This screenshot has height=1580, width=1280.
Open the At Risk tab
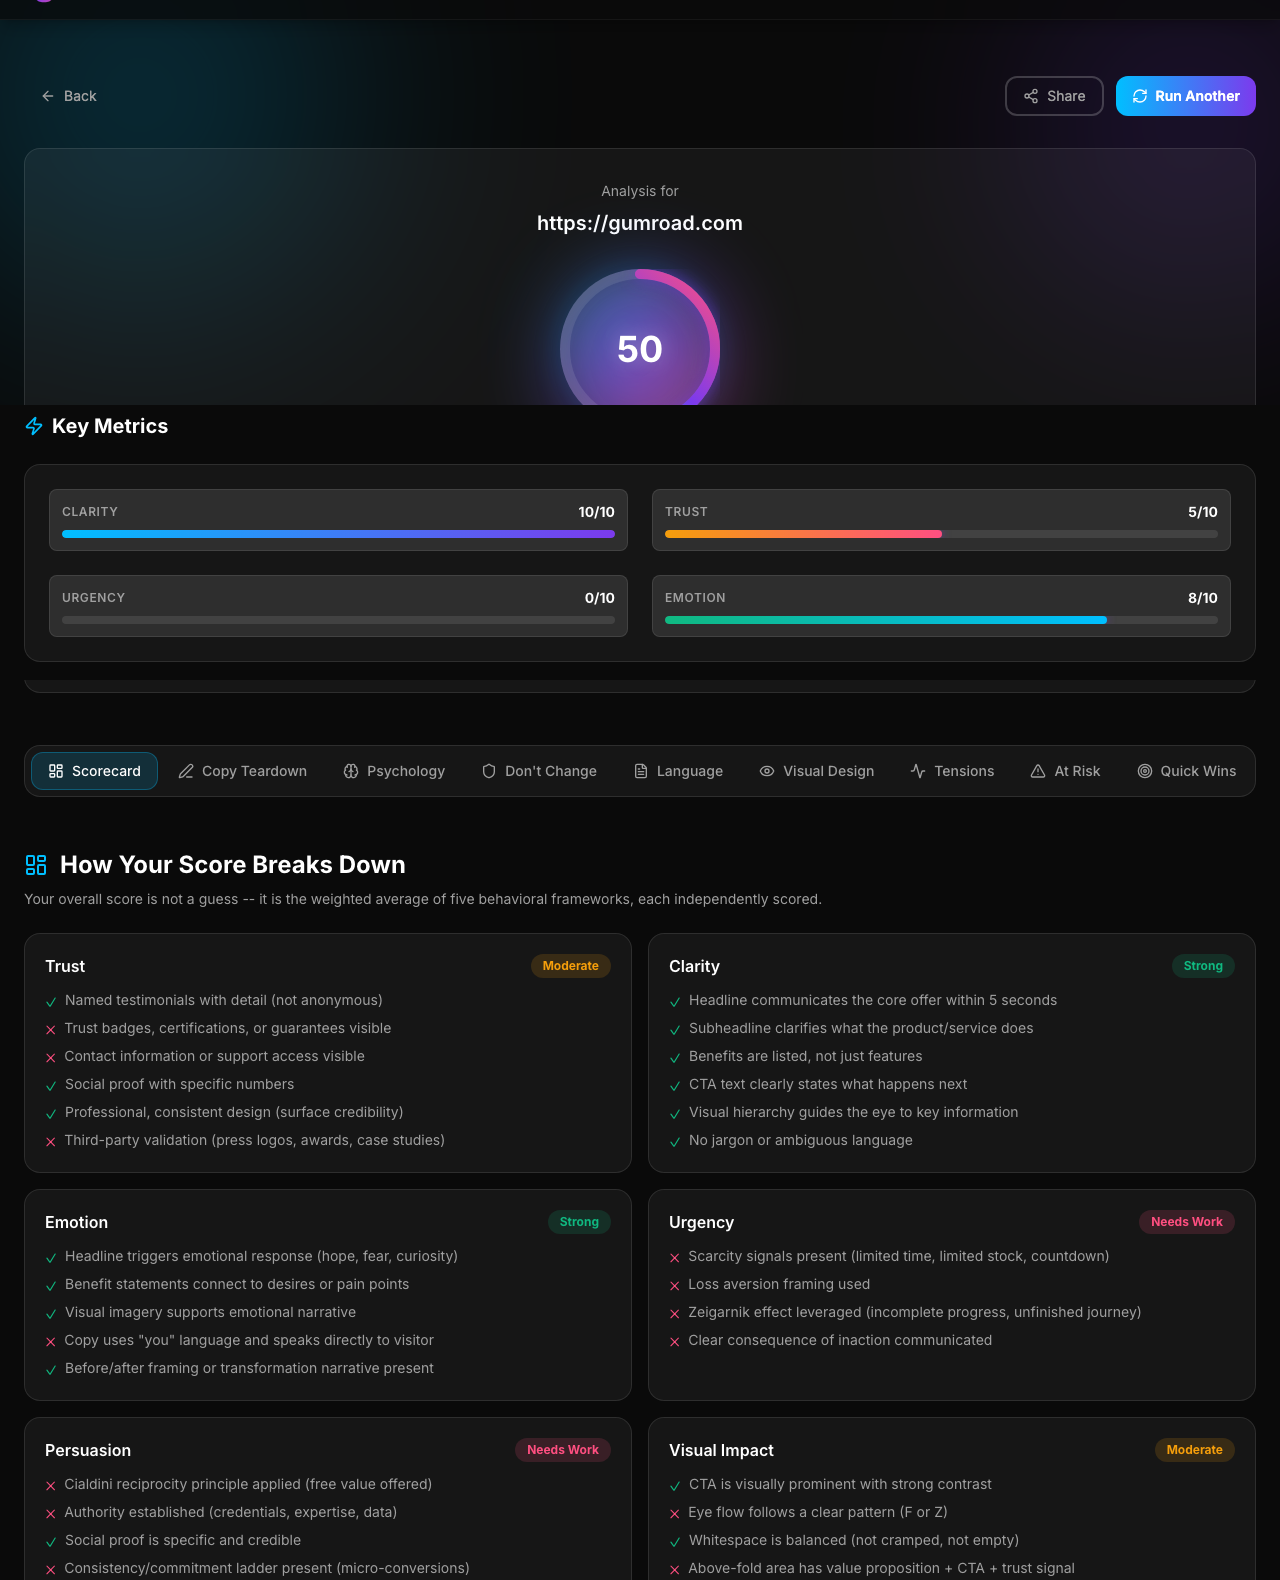tap(1065, 771)
